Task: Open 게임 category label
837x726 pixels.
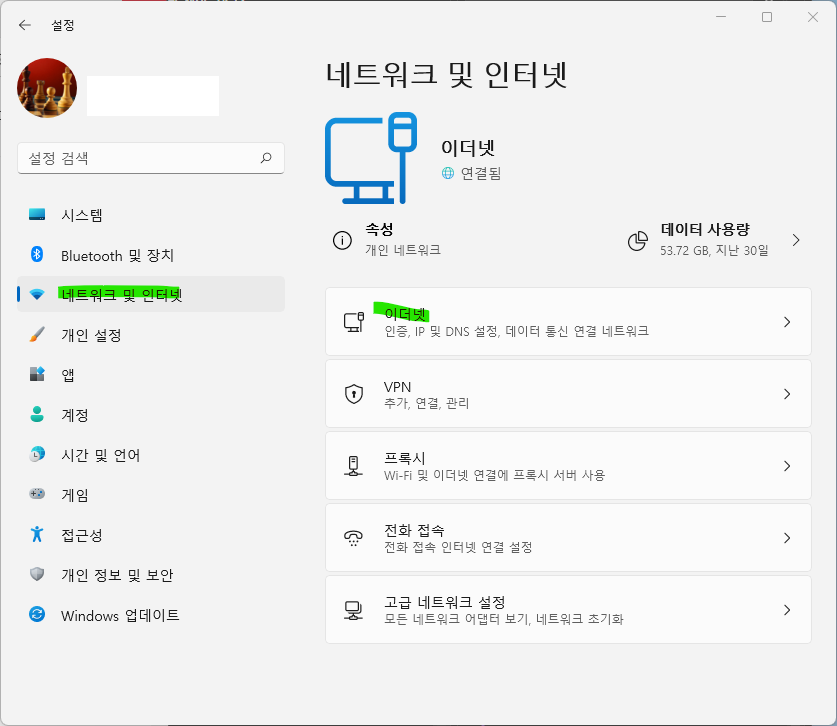Action: click(75, 495)
